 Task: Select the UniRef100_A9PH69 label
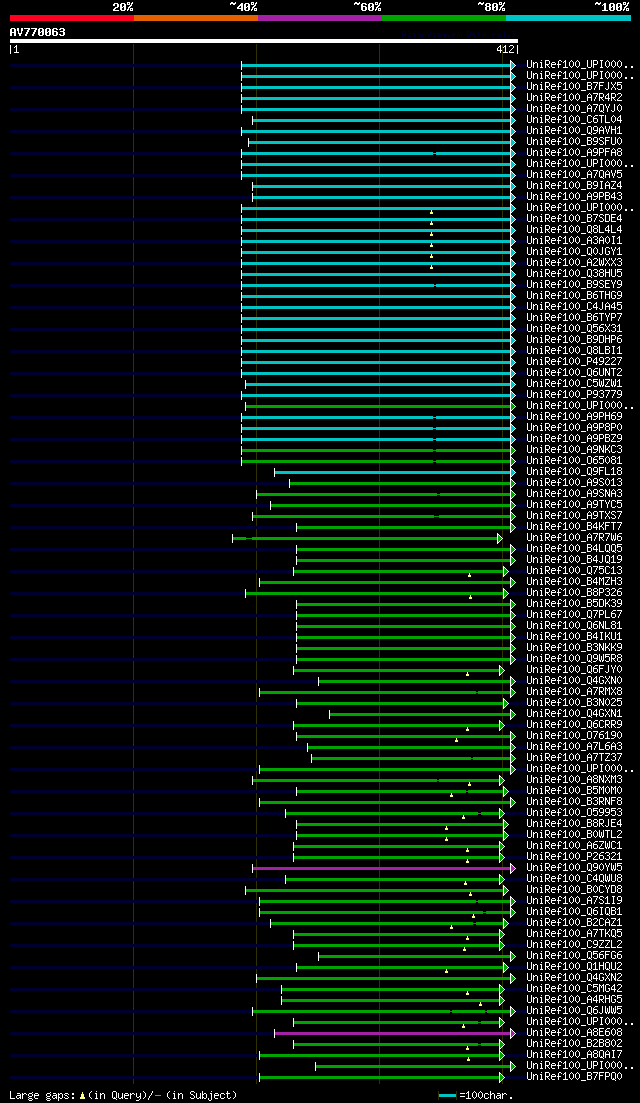pyautogui.click(x=574, y=416)
